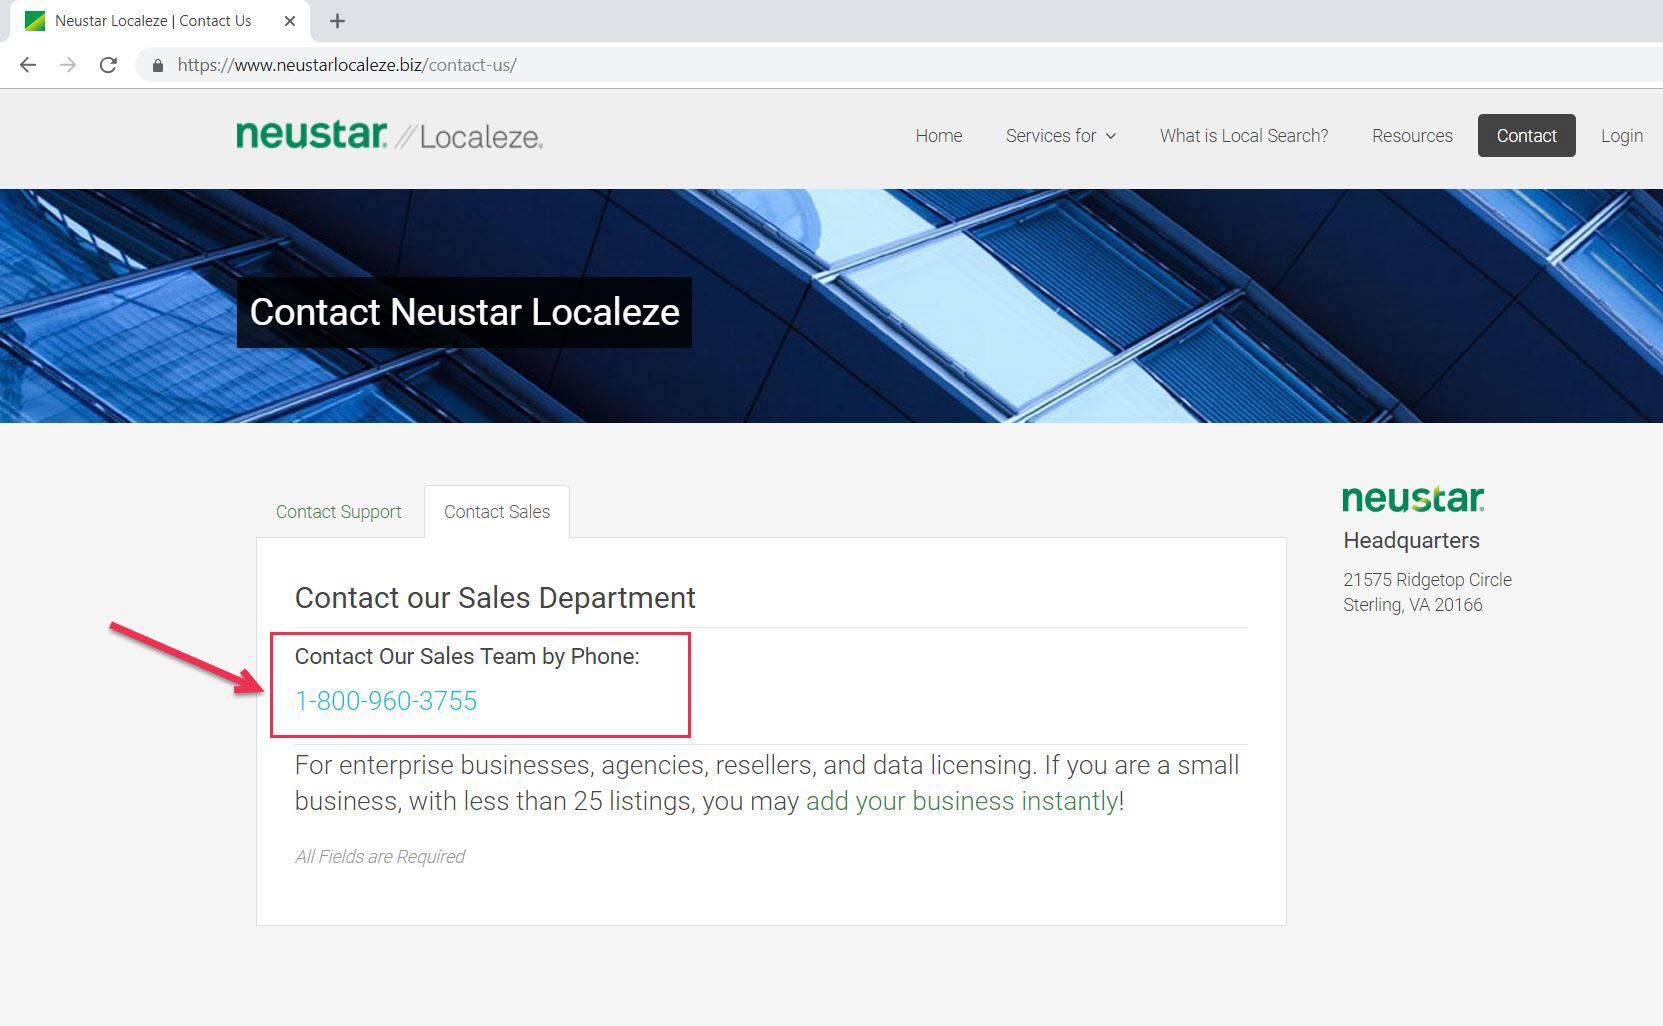1663x1026 pixels.
Task: Open a new tab with the plus icon
Action: coord(337,21)
